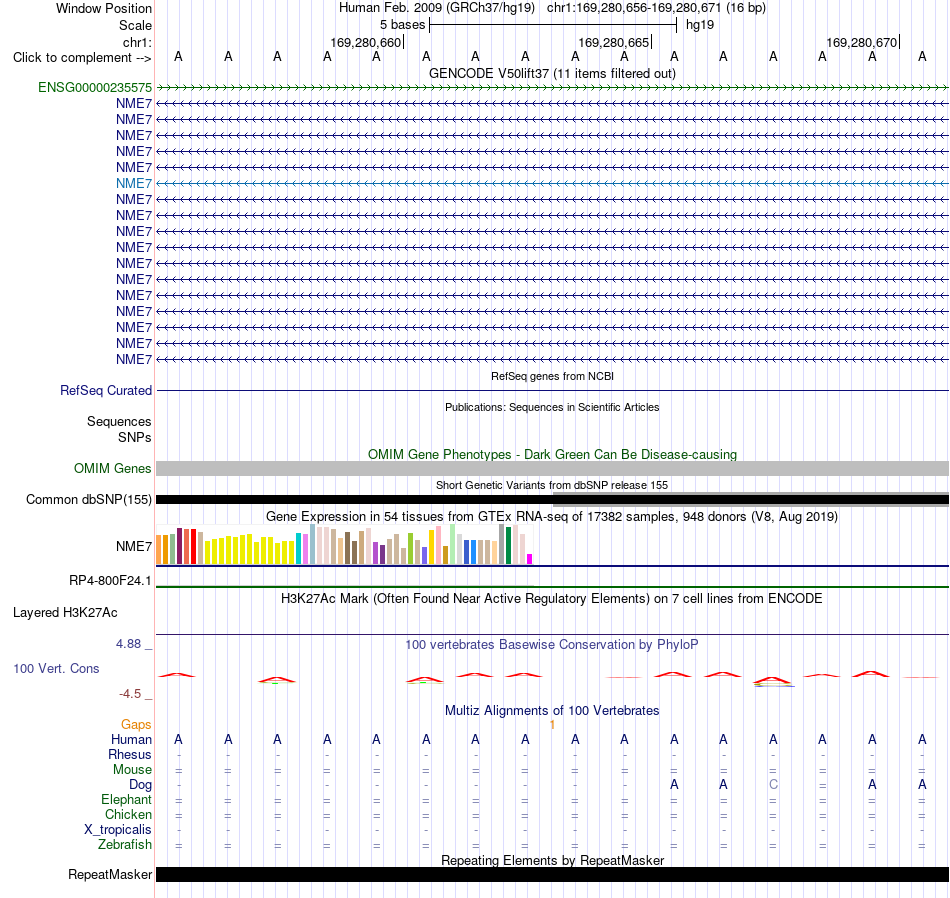Click the orange '1' gap insertion marker
This screenshot has height=898, width=950.
click(x=552, y=725)
